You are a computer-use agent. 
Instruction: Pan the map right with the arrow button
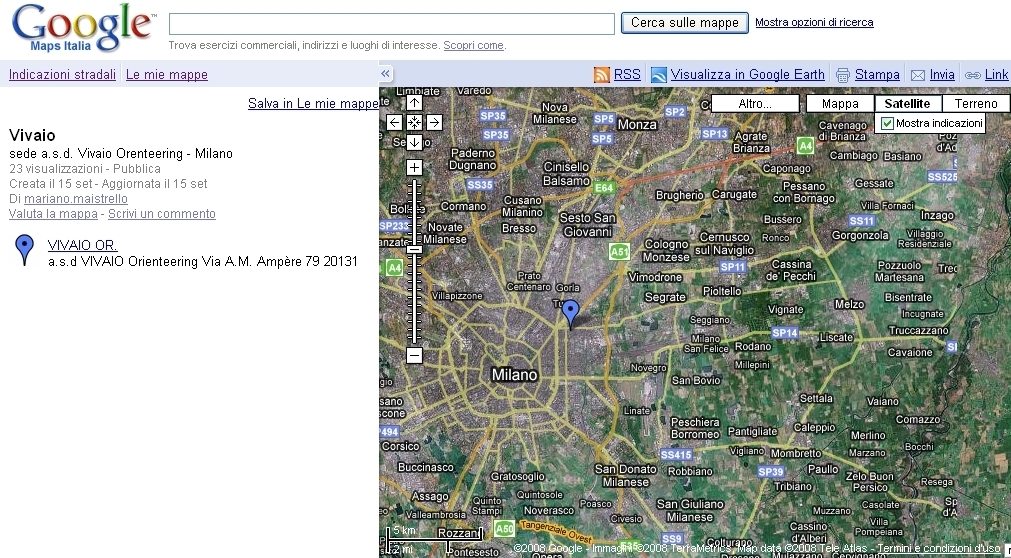434,123
